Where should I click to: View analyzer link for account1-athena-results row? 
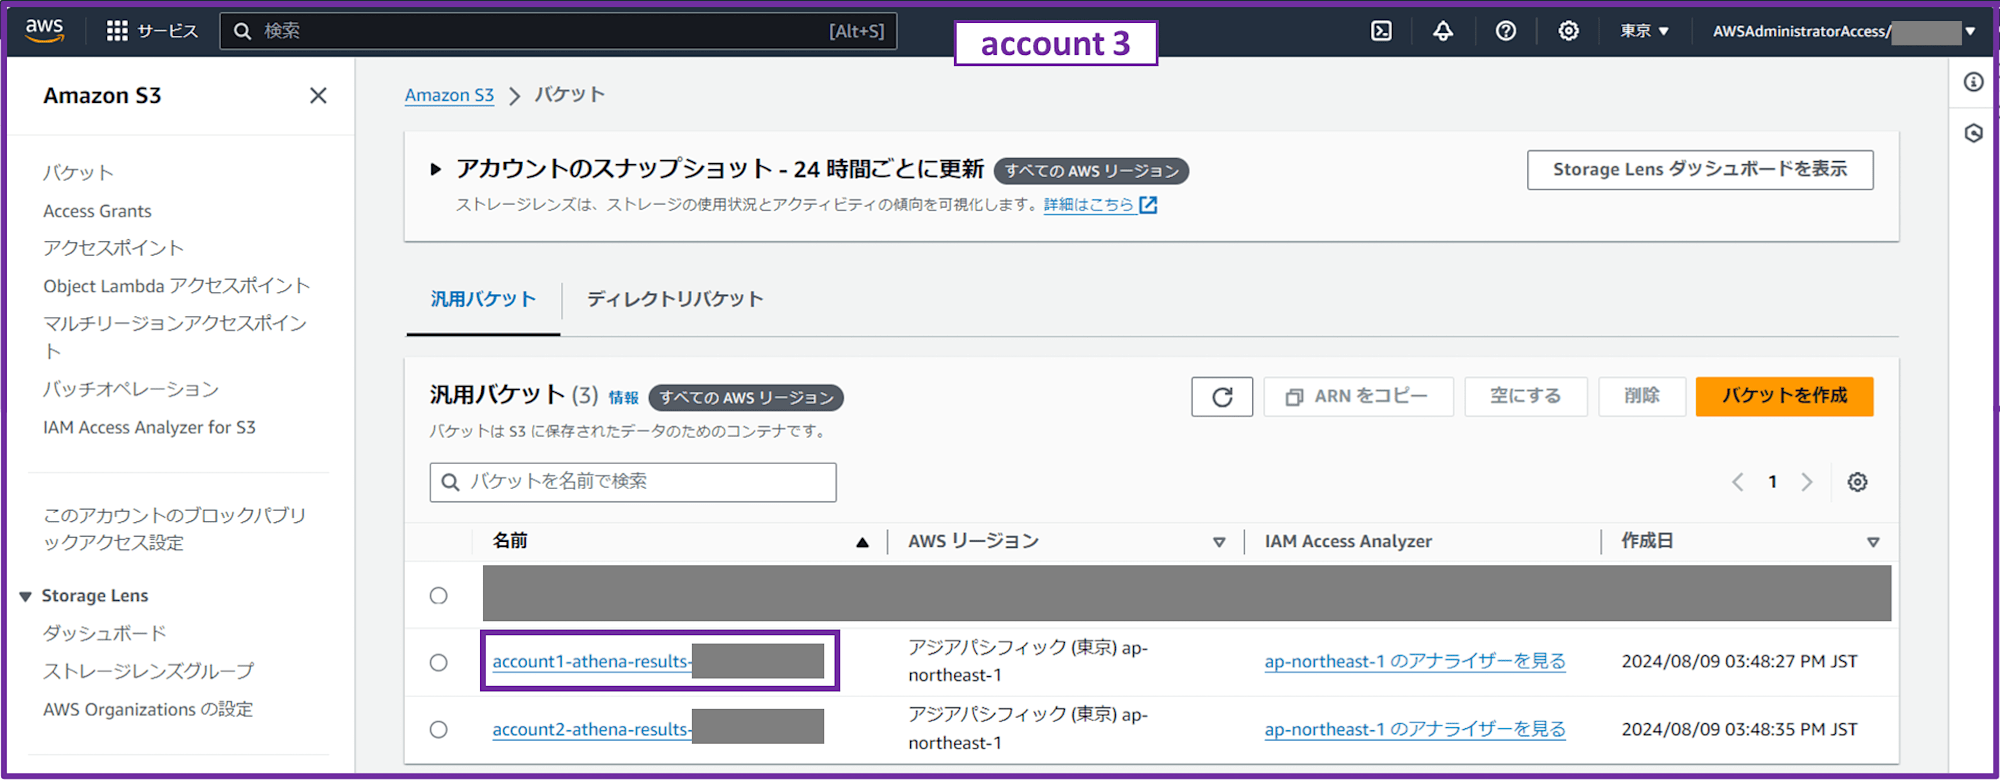click(1415, 661)
